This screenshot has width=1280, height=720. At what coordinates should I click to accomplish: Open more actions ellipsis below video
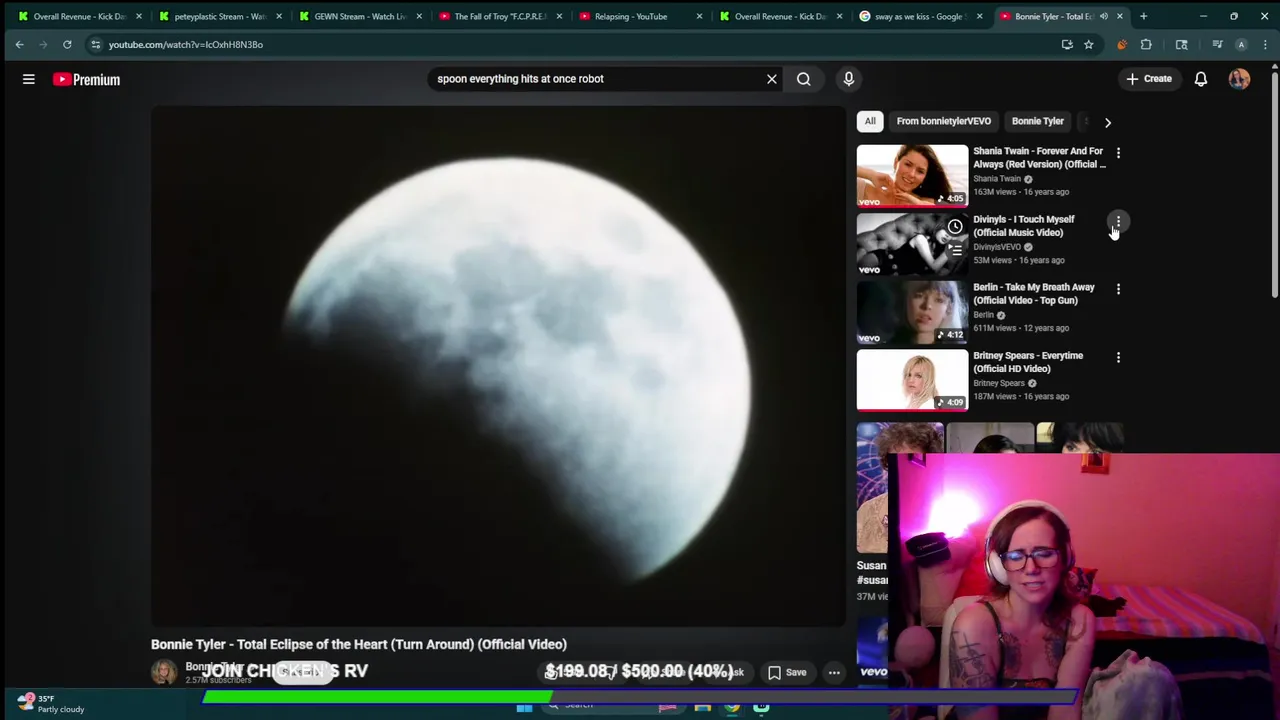click(834, 672)
